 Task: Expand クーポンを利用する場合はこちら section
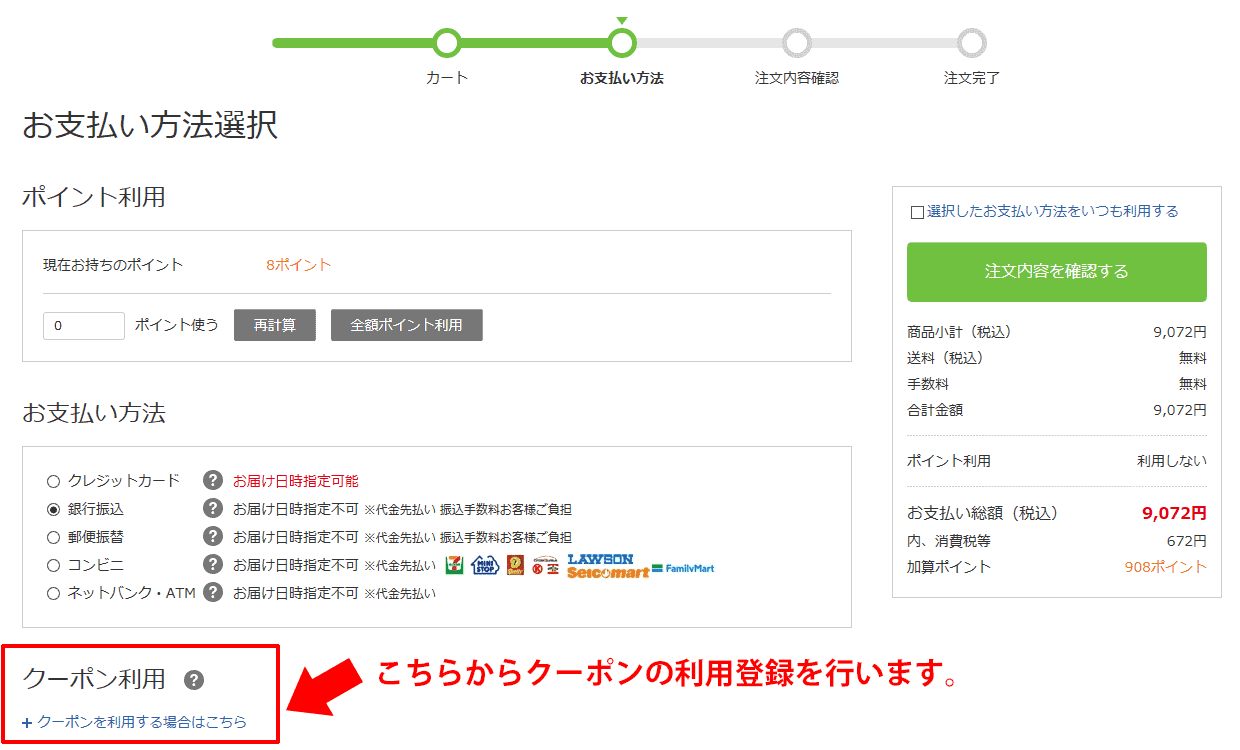(134, 722)
